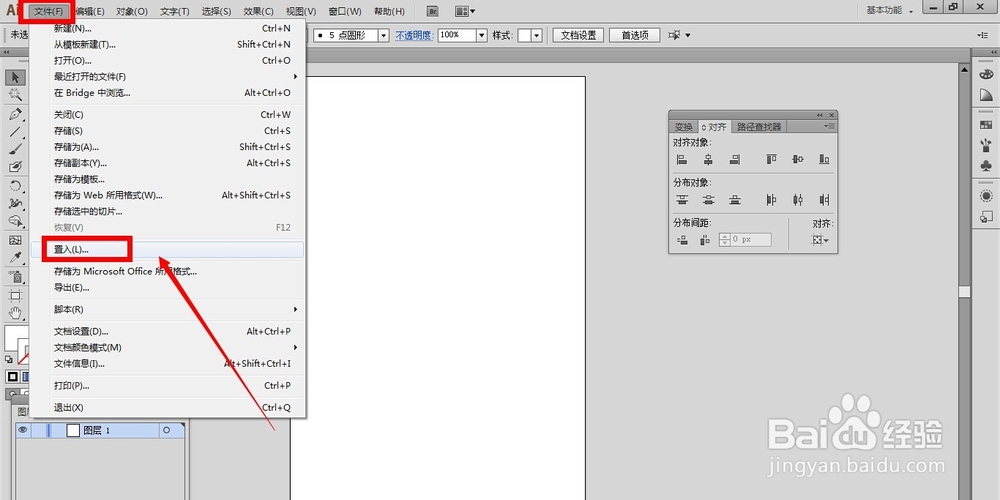This screenshot has height=500, width=1000.
Task: Select the Hand tool
Action: [x=15, y=313]
